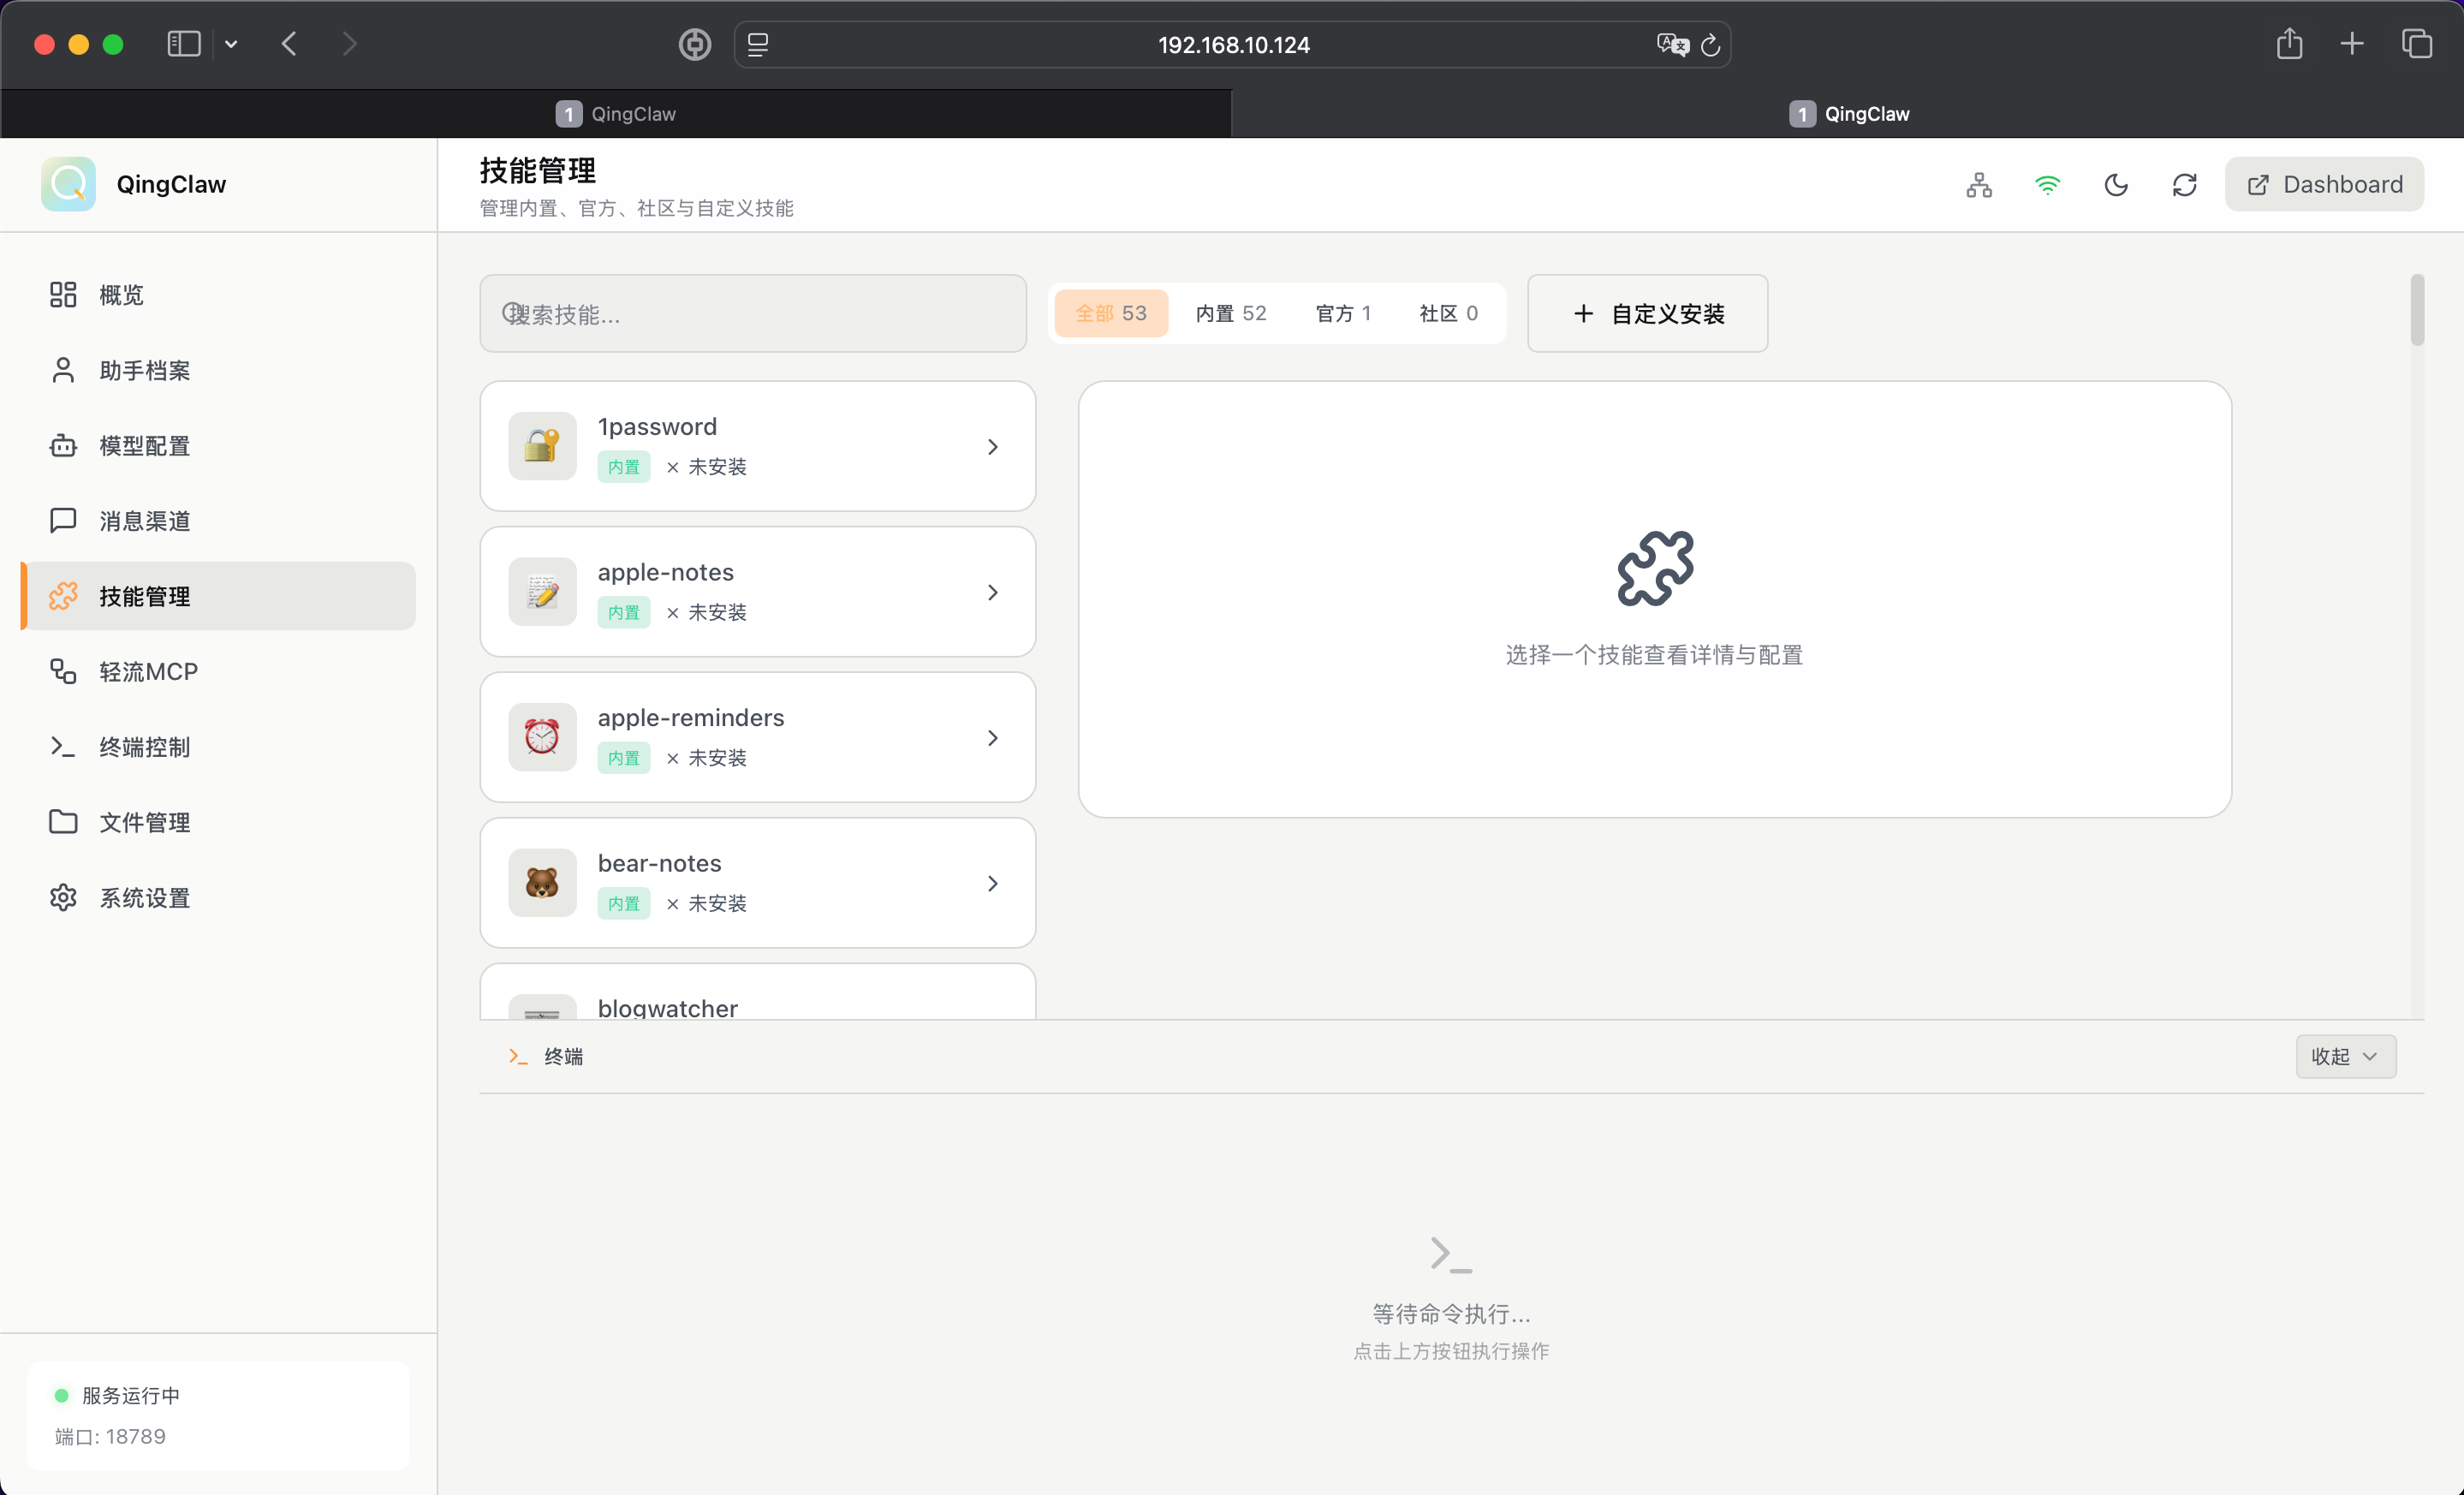Collapse the terminal with 收起 dropdown
Image resolution: width=2464 pixels, height=1495 pixels.
click(x=2345, y=1056)
